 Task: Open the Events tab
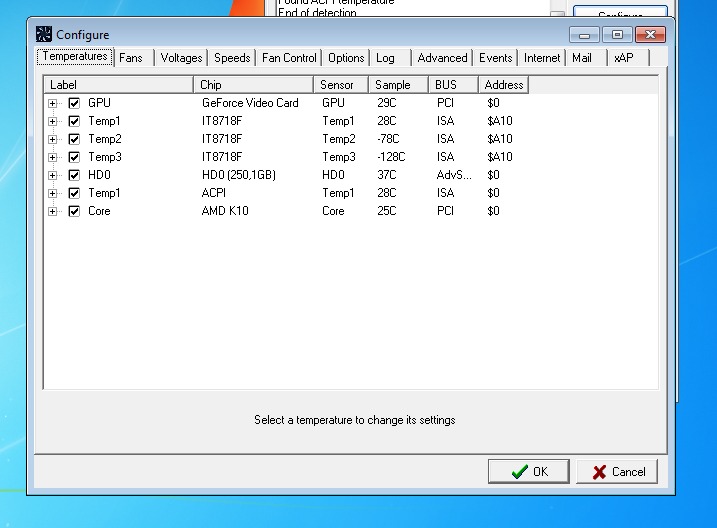[x=495, y=58]
